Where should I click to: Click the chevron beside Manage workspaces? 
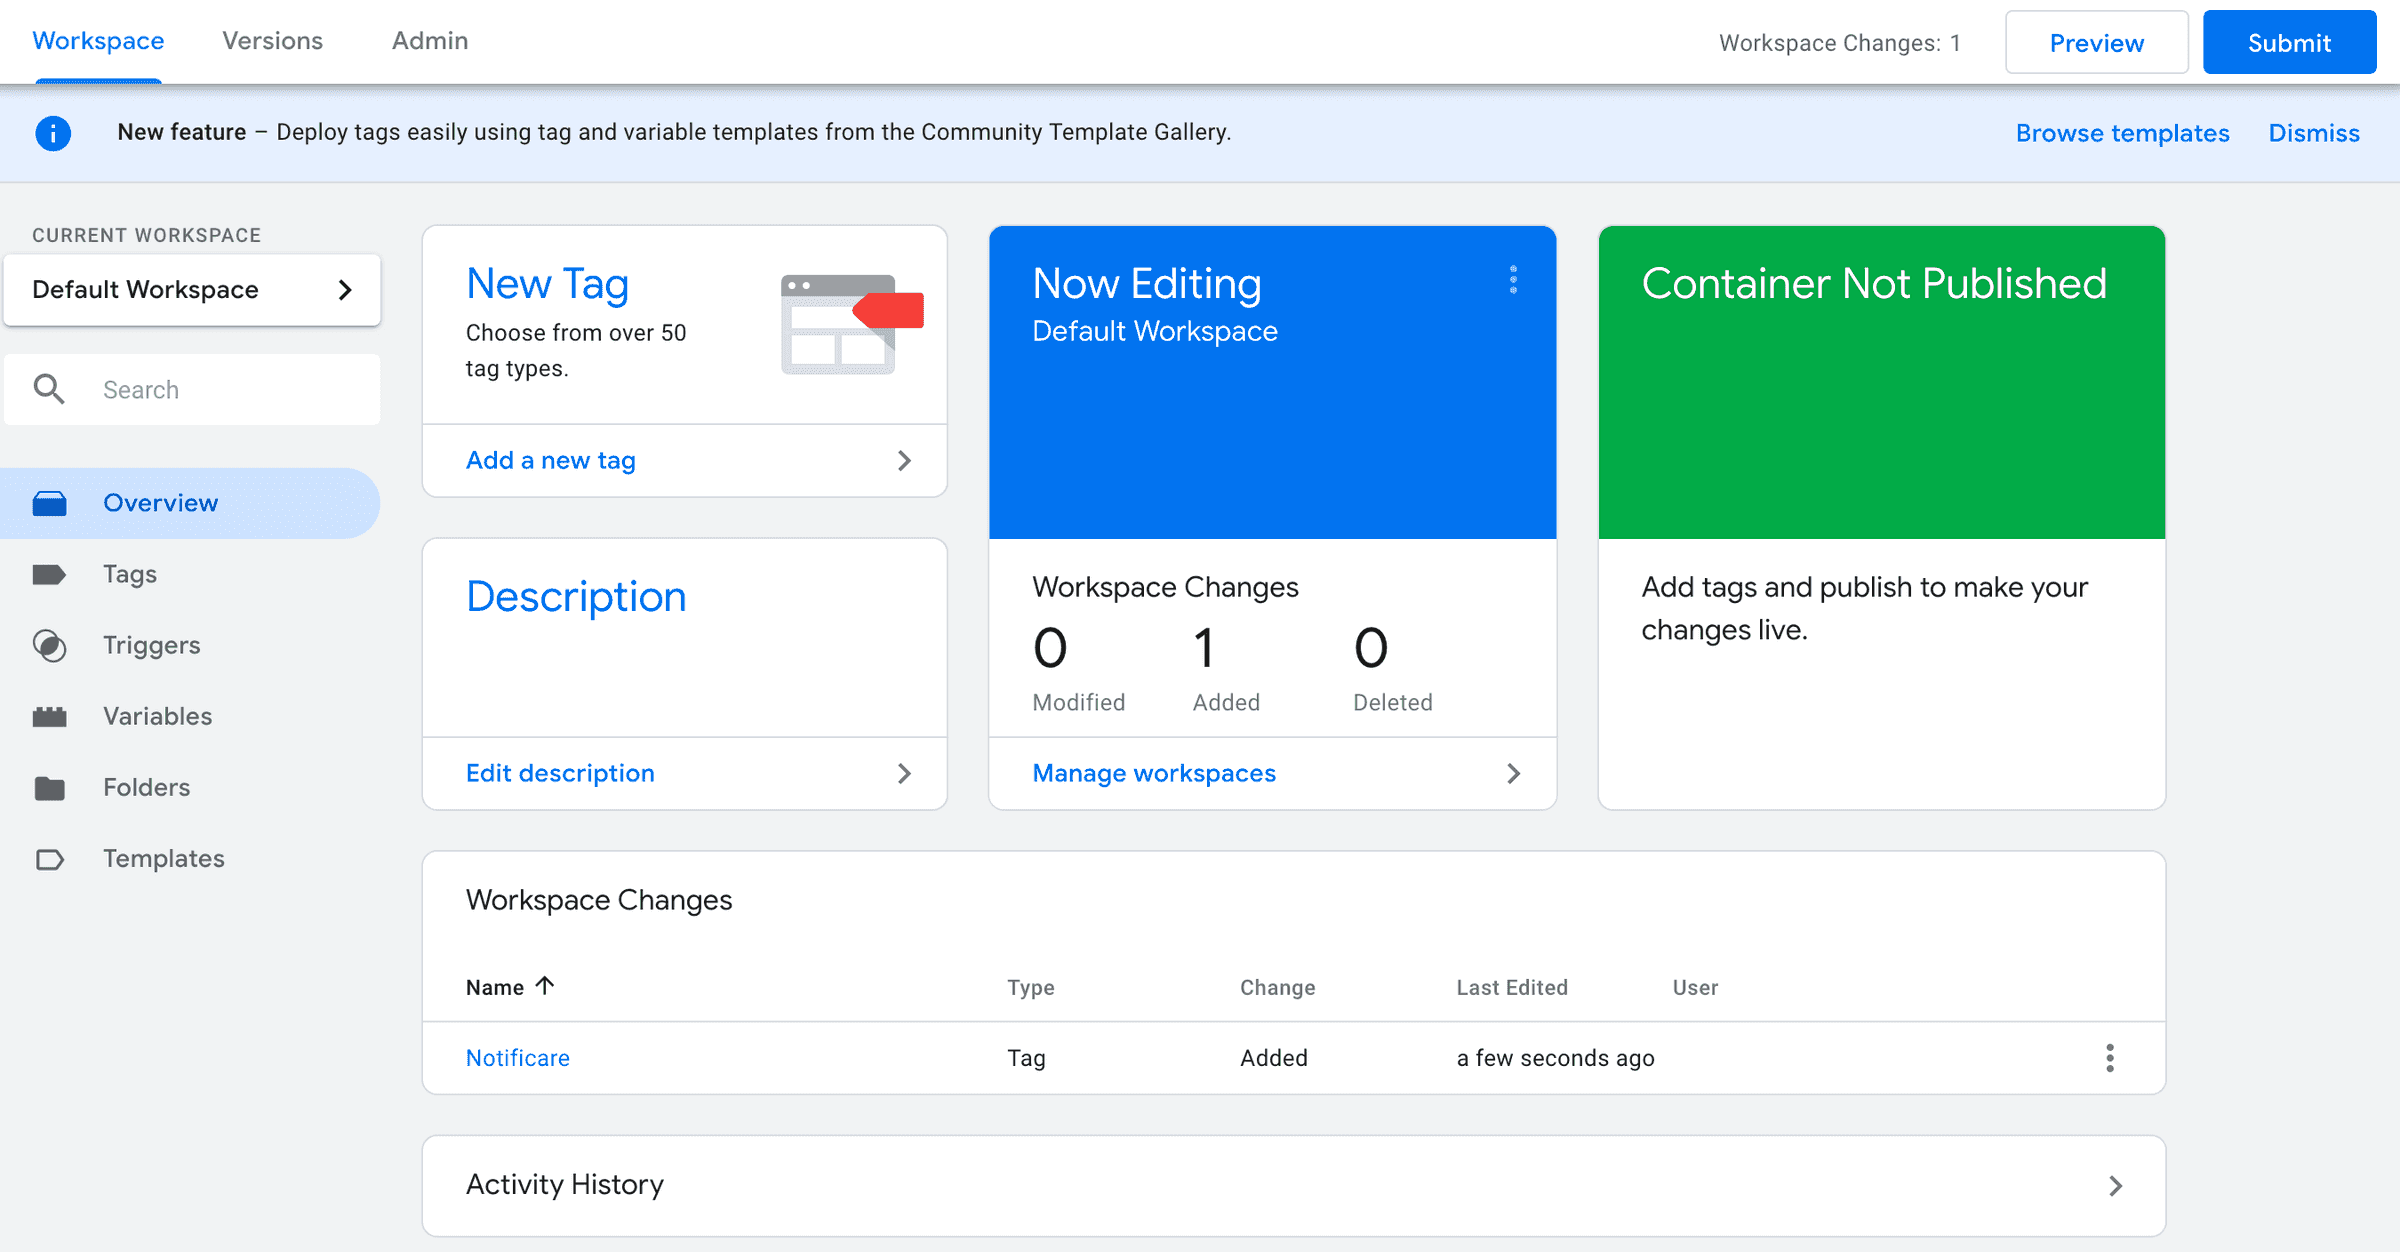(x=1513, y=773)
